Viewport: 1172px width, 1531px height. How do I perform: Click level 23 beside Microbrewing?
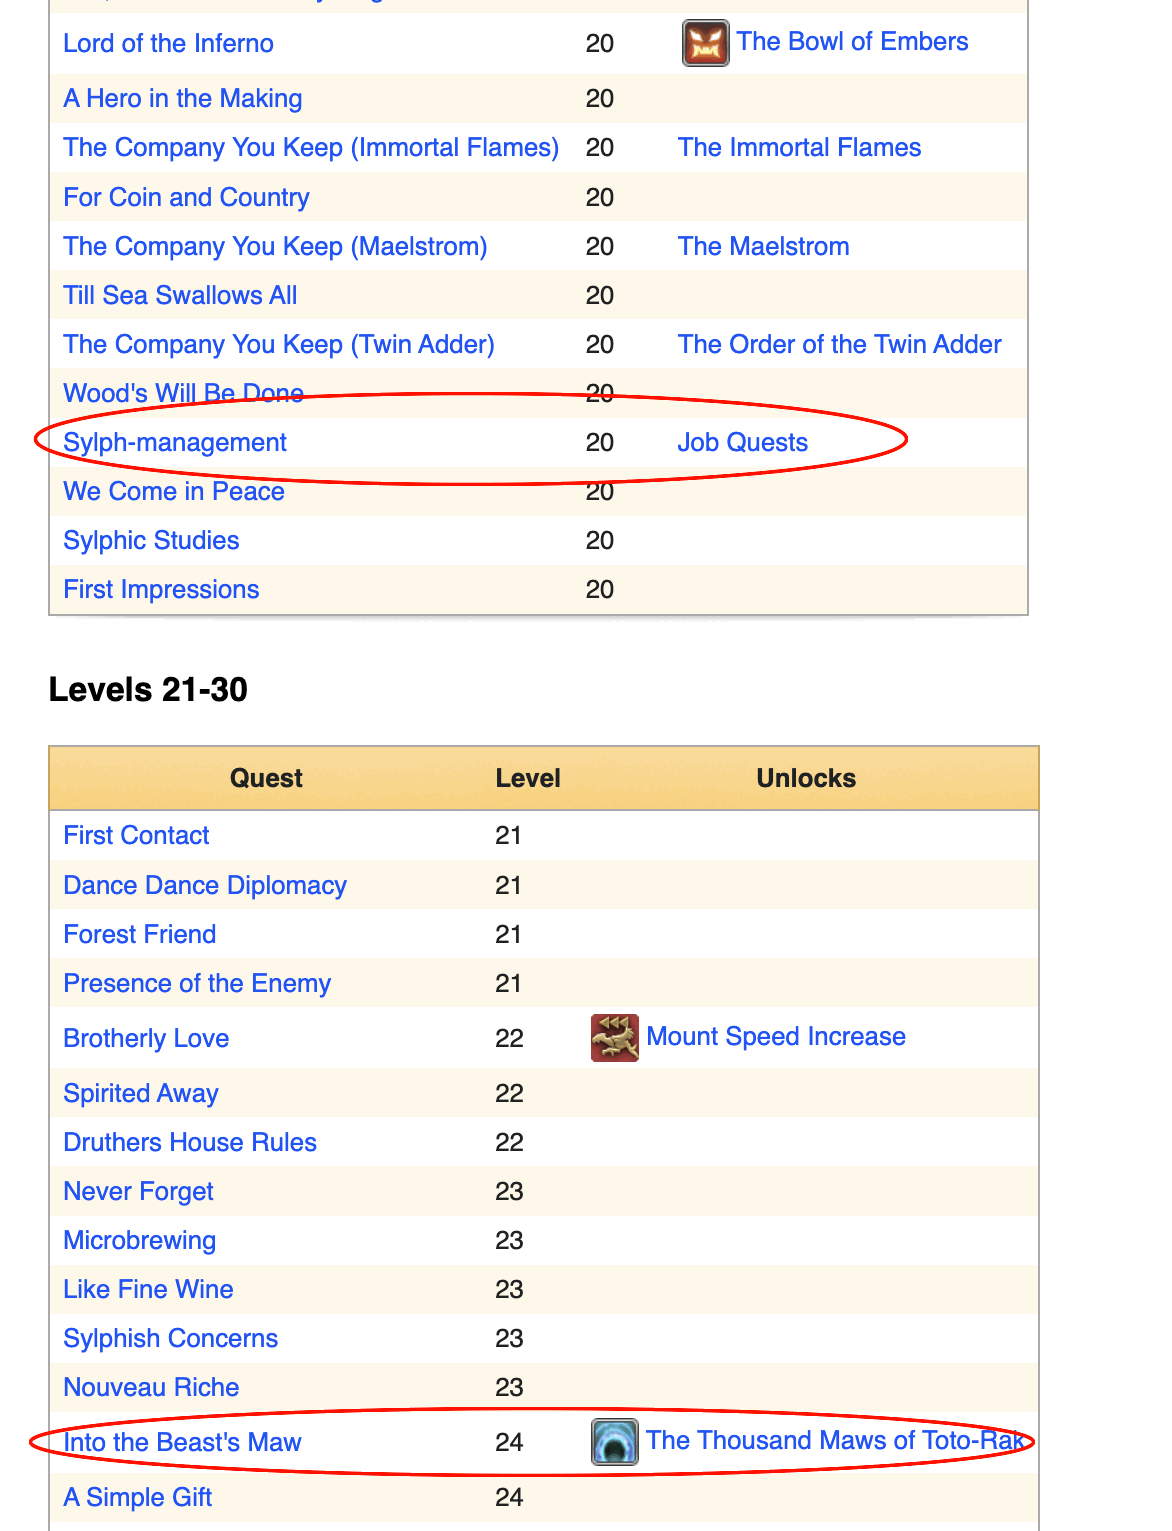tap(509, 1240)
